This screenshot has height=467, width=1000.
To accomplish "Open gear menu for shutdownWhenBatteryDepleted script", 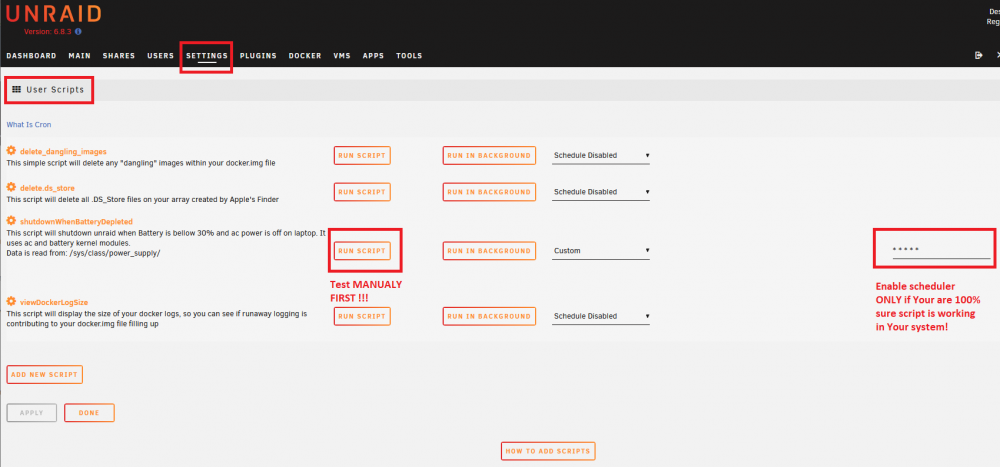I will coord(11,221).
